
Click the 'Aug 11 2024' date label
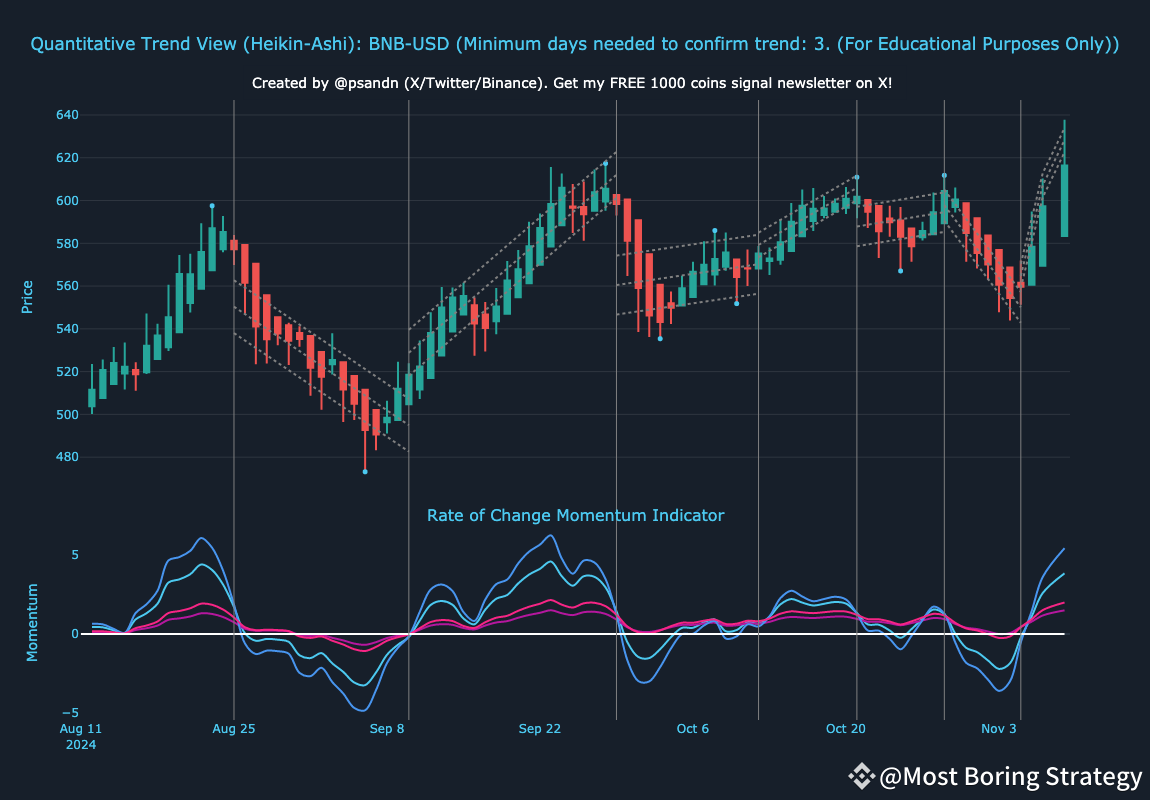click(81, 736)
